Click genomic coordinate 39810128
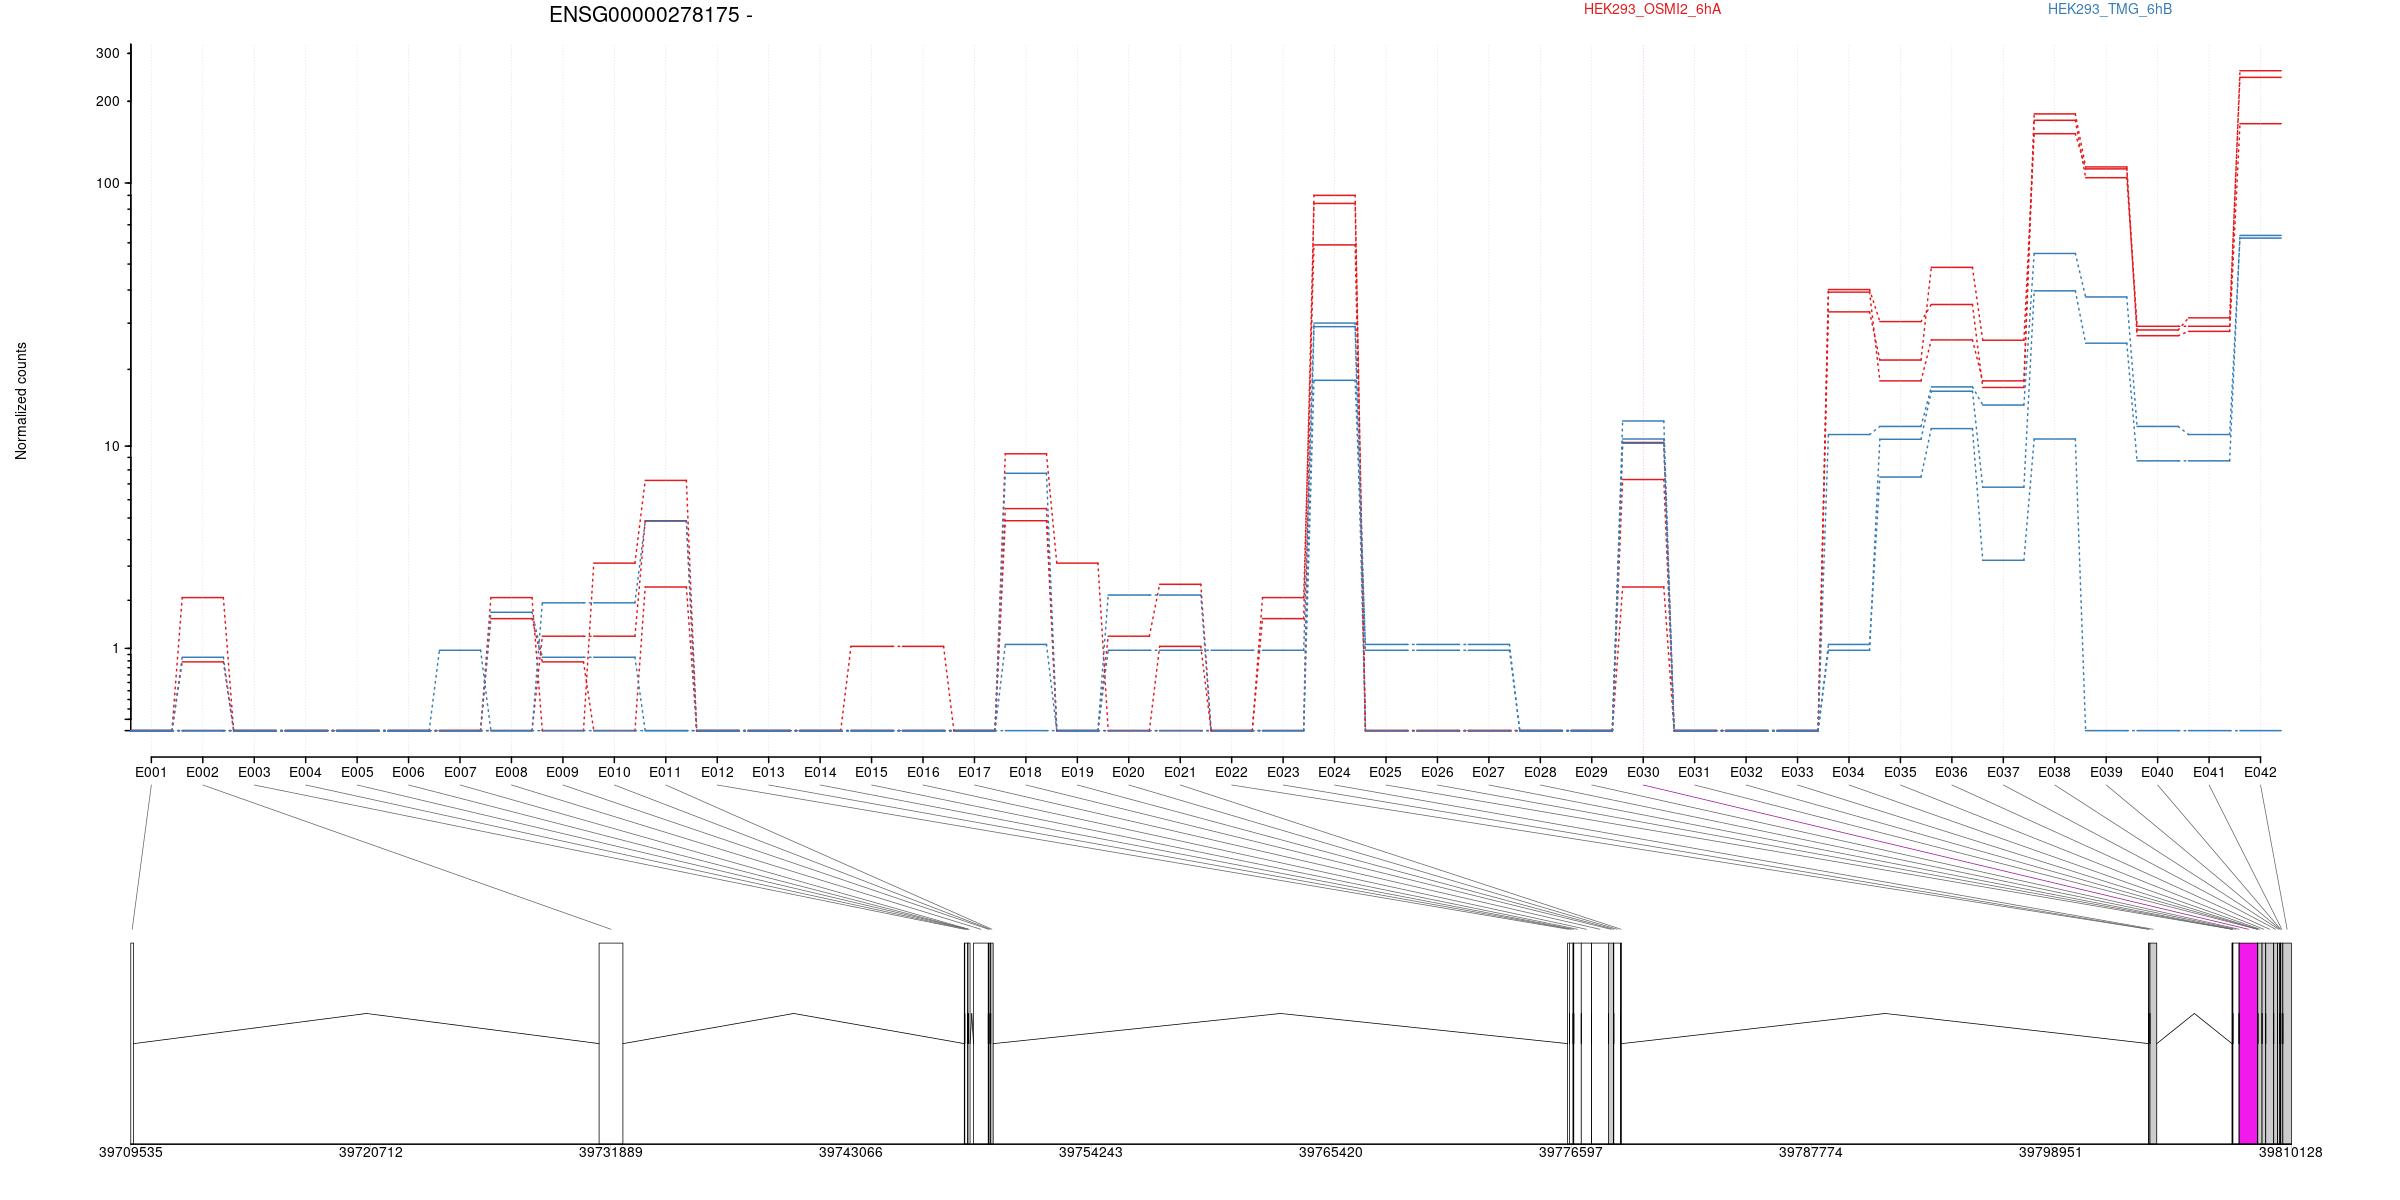2400x1200 pixels. click(2290, 1152)
